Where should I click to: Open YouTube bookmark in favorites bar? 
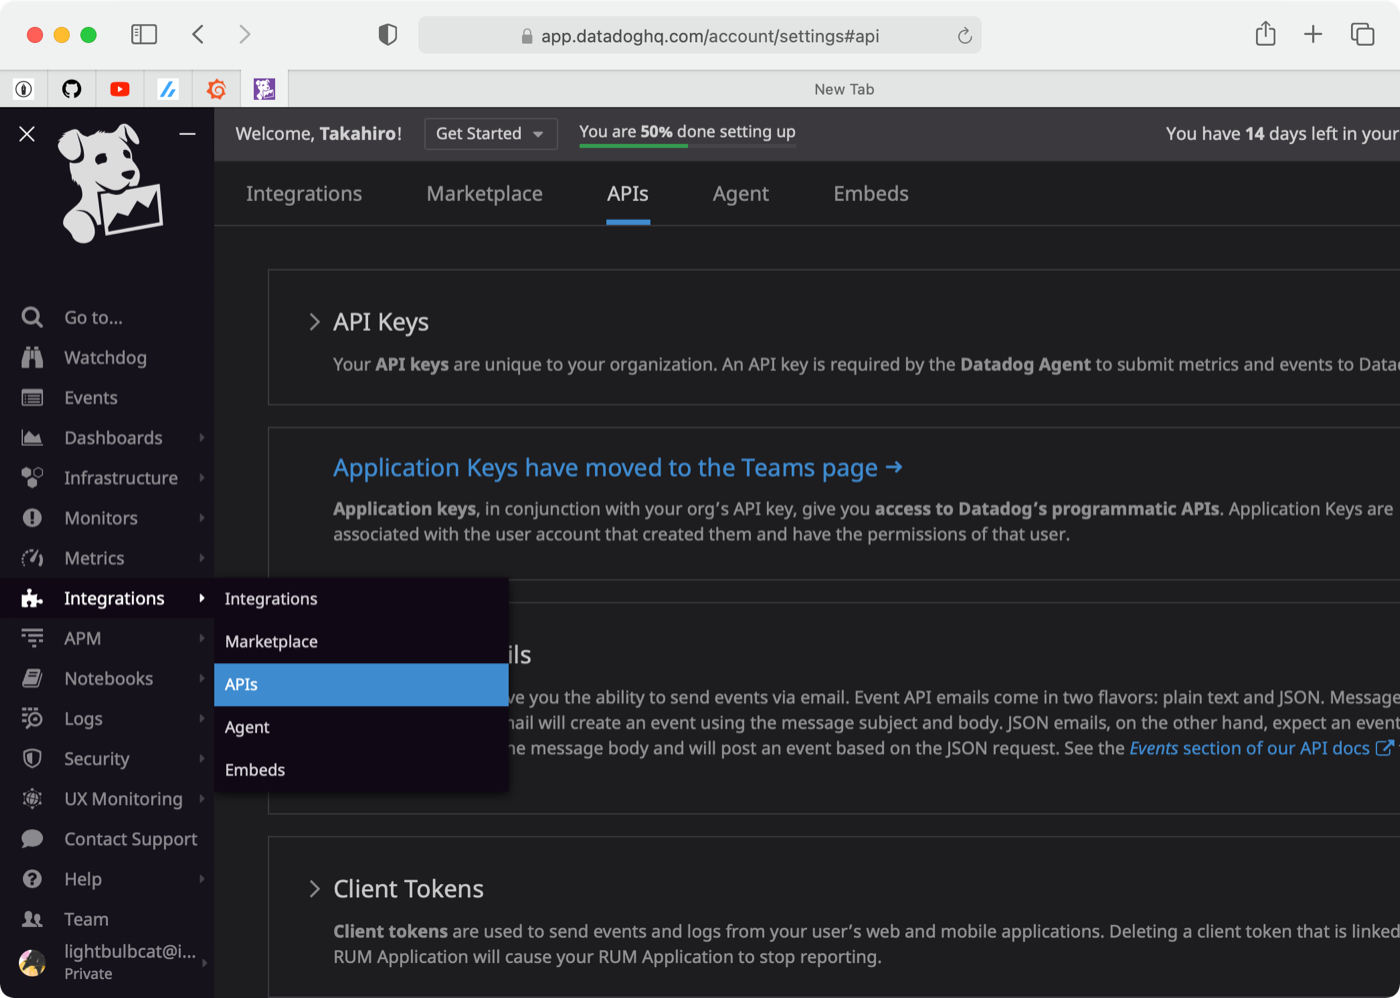click(120, 89)
